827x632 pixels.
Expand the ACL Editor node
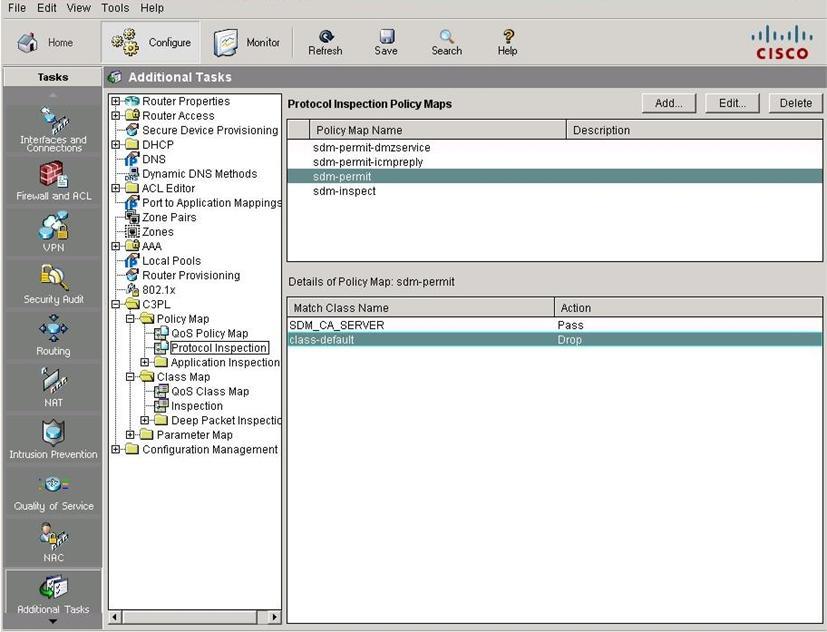[x=116, y=188]
